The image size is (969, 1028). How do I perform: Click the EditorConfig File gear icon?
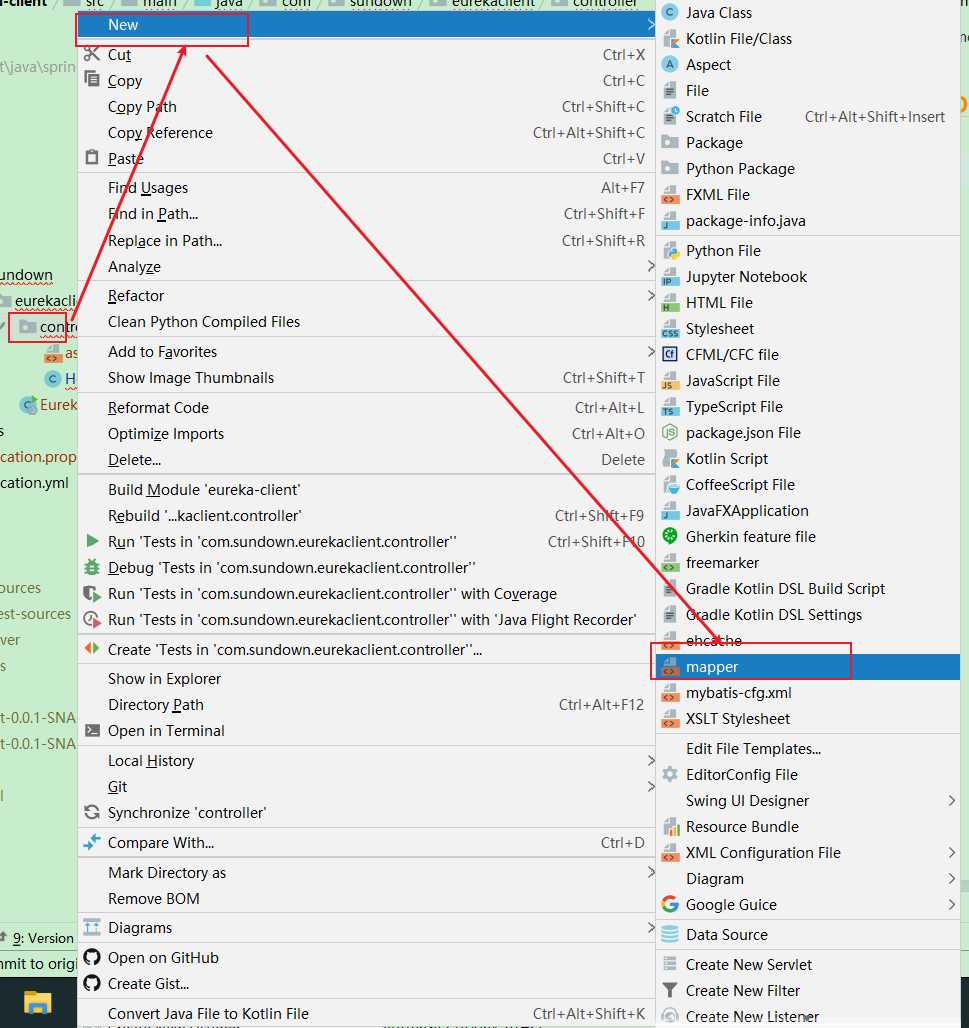(x=669, y=774)
